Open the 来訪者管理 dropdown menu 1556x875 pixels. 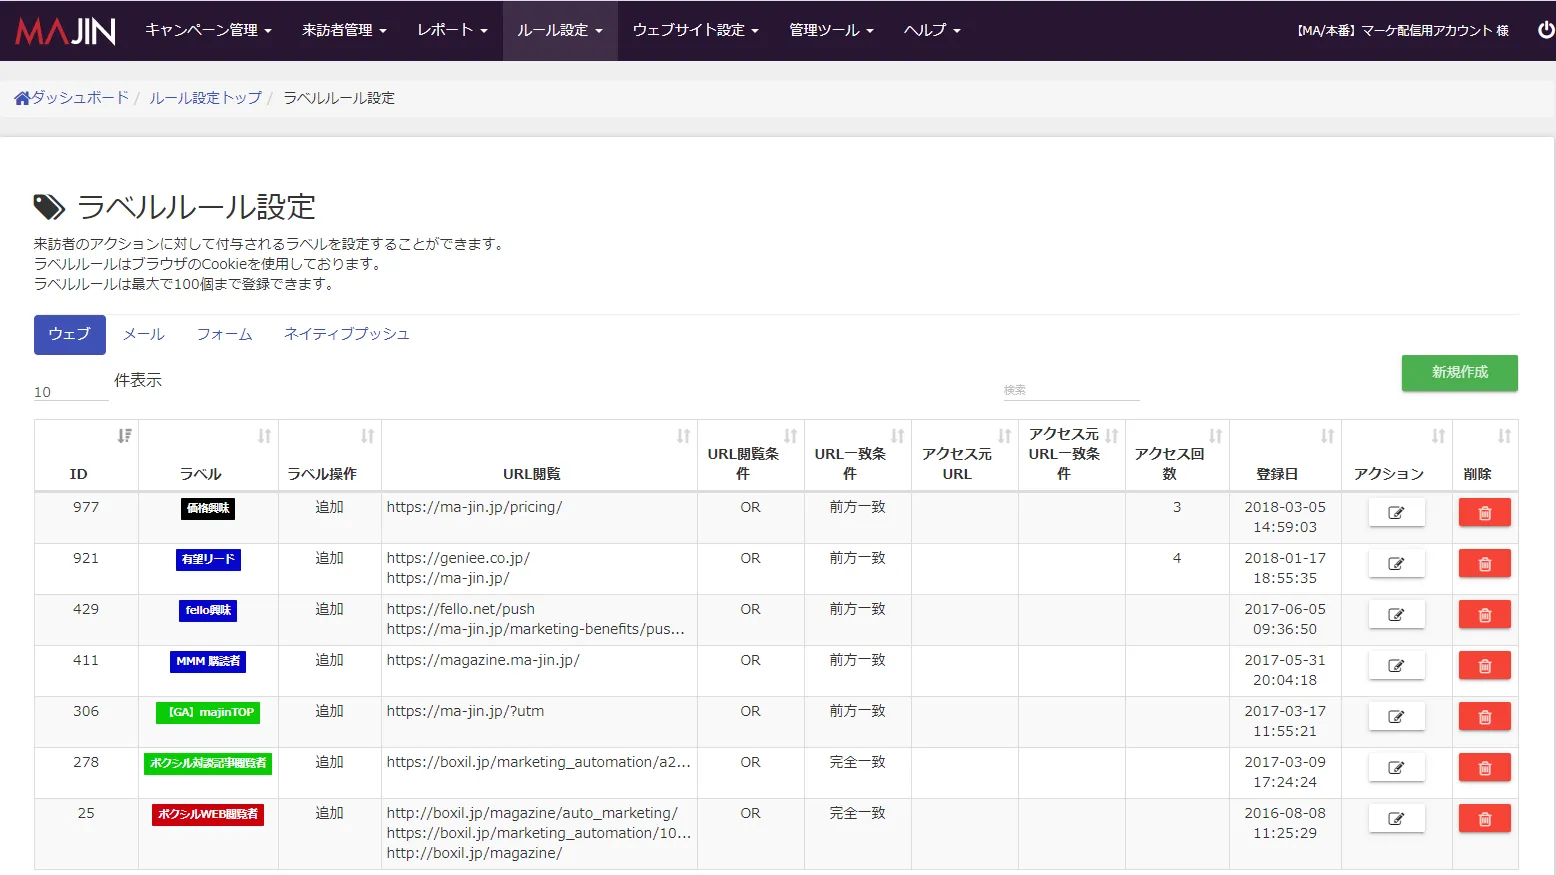point(344,30)
